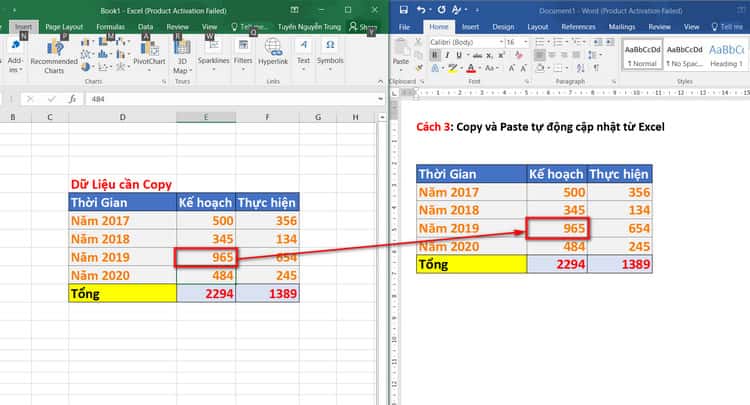Open the References tab in Word
Viewport: 750px width, 405px height.
[578, 27]
